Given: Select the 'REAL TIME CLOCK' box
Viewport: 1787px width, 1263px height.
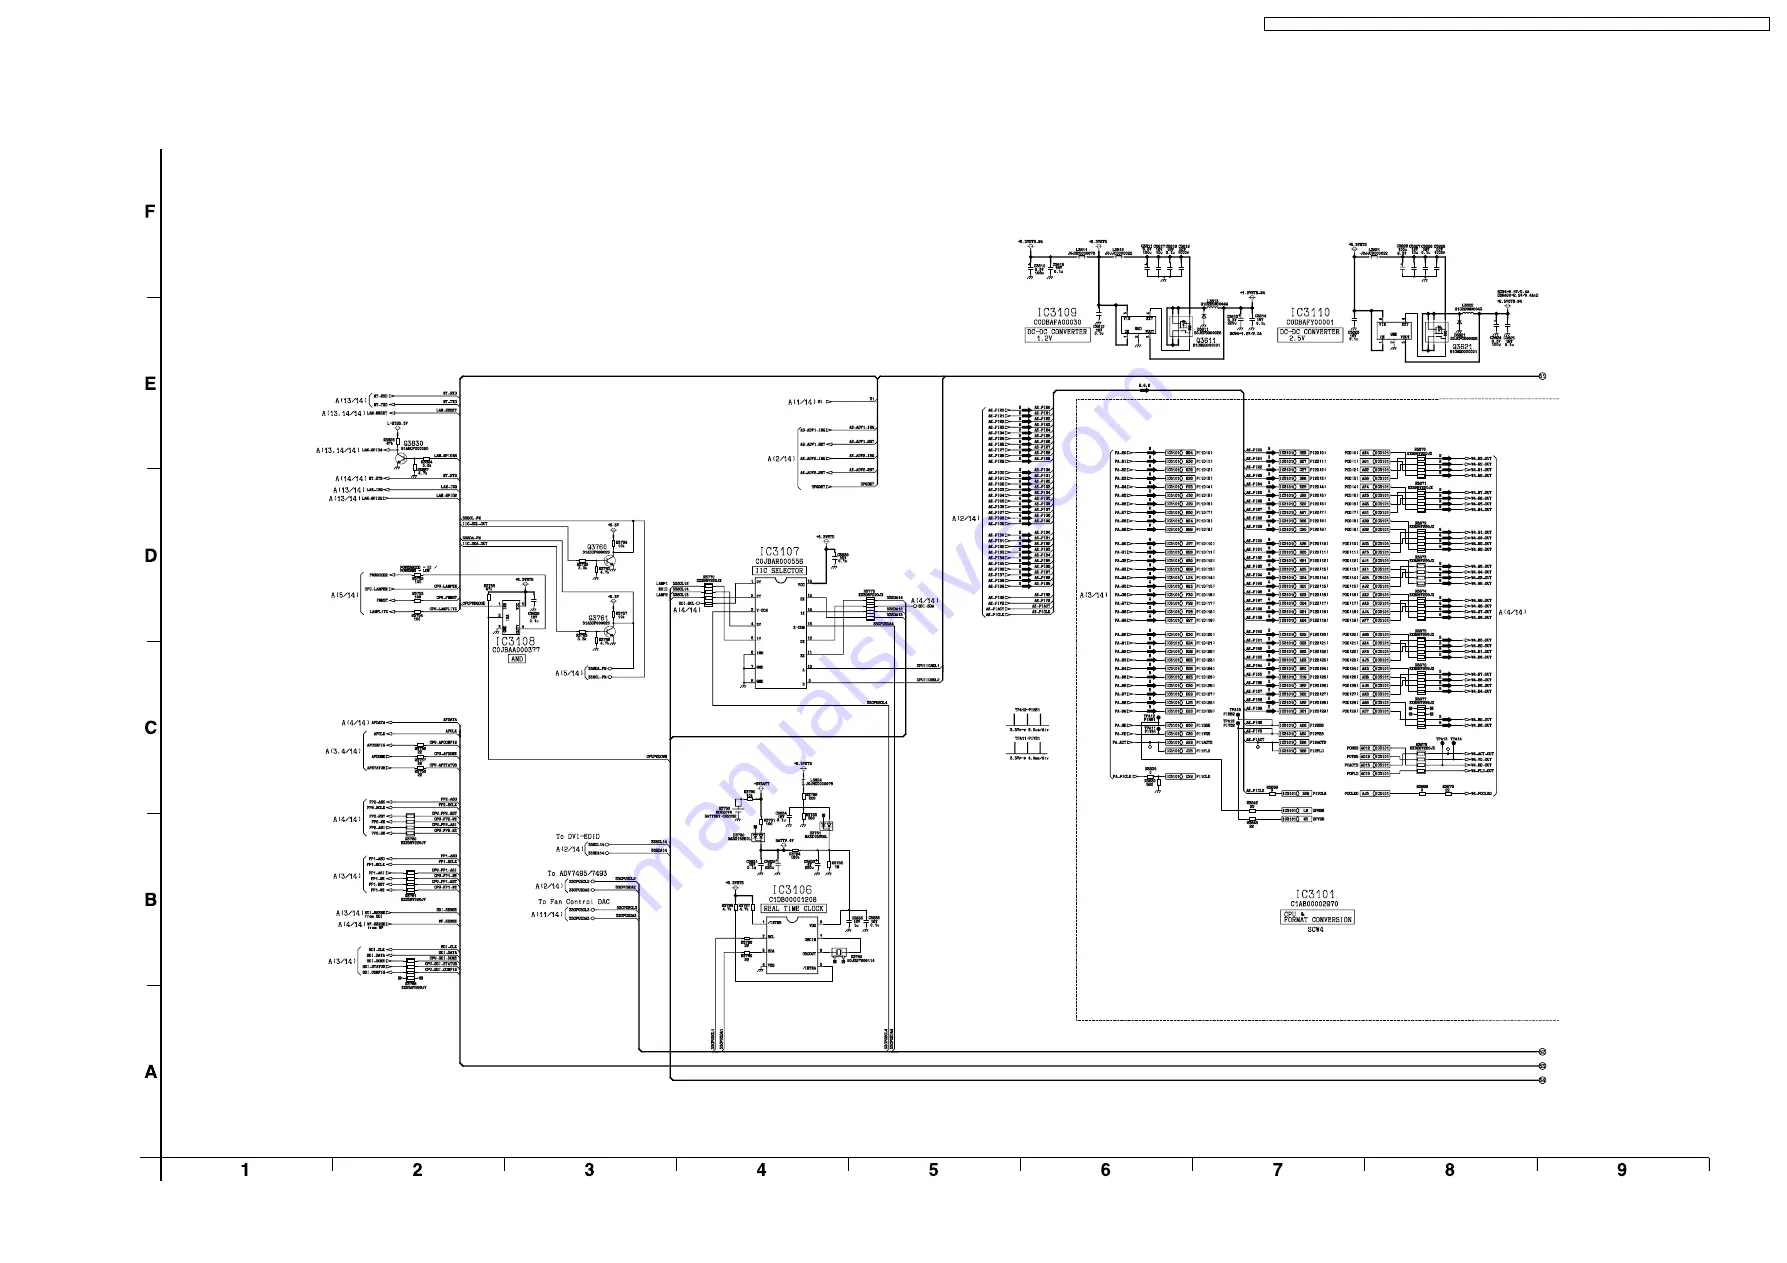Looking at the screenshot, I should [x=794, y=909].
